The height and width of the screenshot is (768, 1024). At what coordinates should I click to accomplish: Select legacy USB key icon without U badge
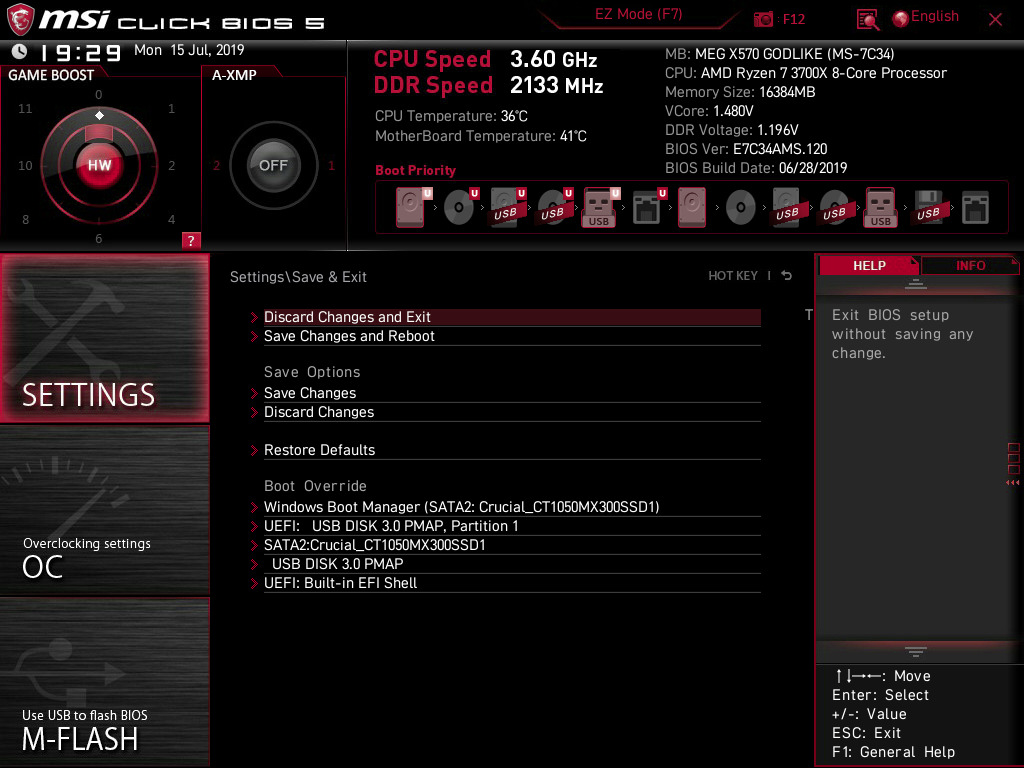(x=880, y=207)
